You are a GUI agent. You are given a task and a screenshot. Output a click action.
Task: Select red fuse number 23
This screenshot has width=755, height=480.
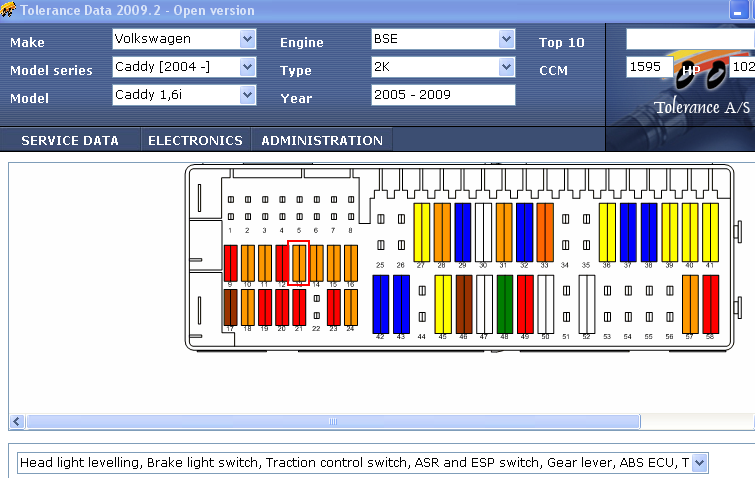pos(334,307)
